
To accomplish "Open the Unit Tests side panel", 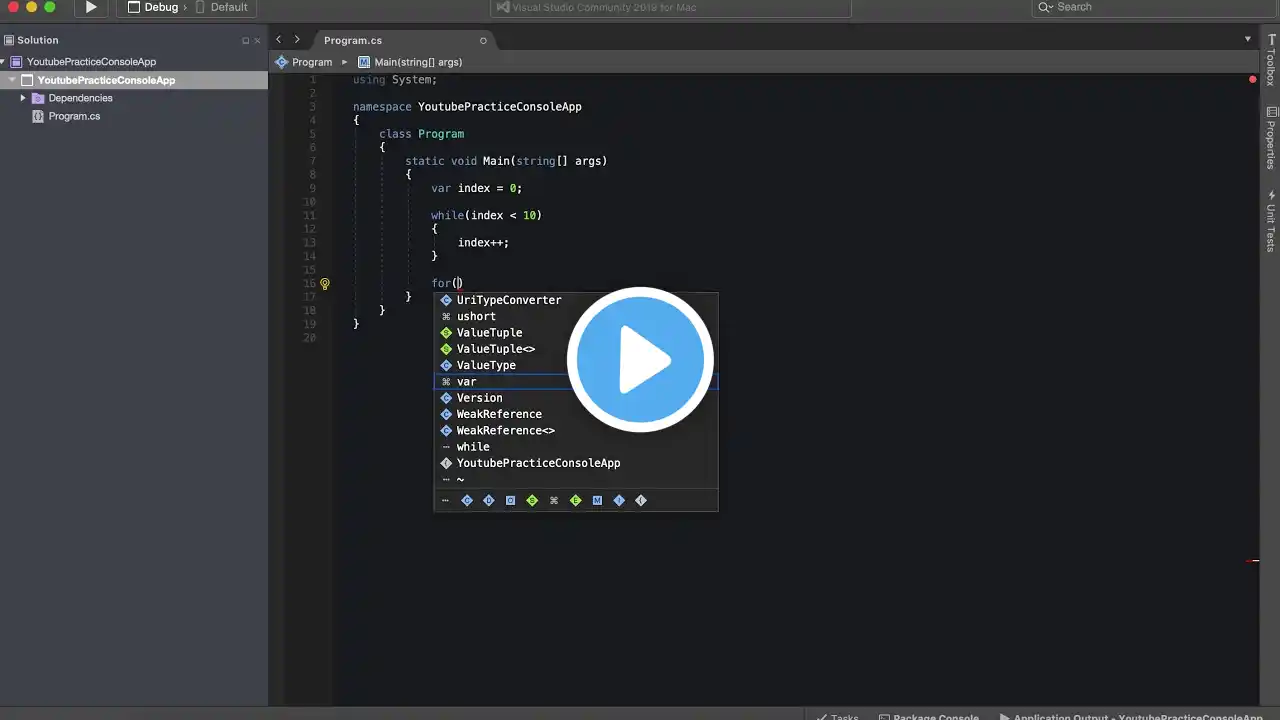I will coord(1271,220).
